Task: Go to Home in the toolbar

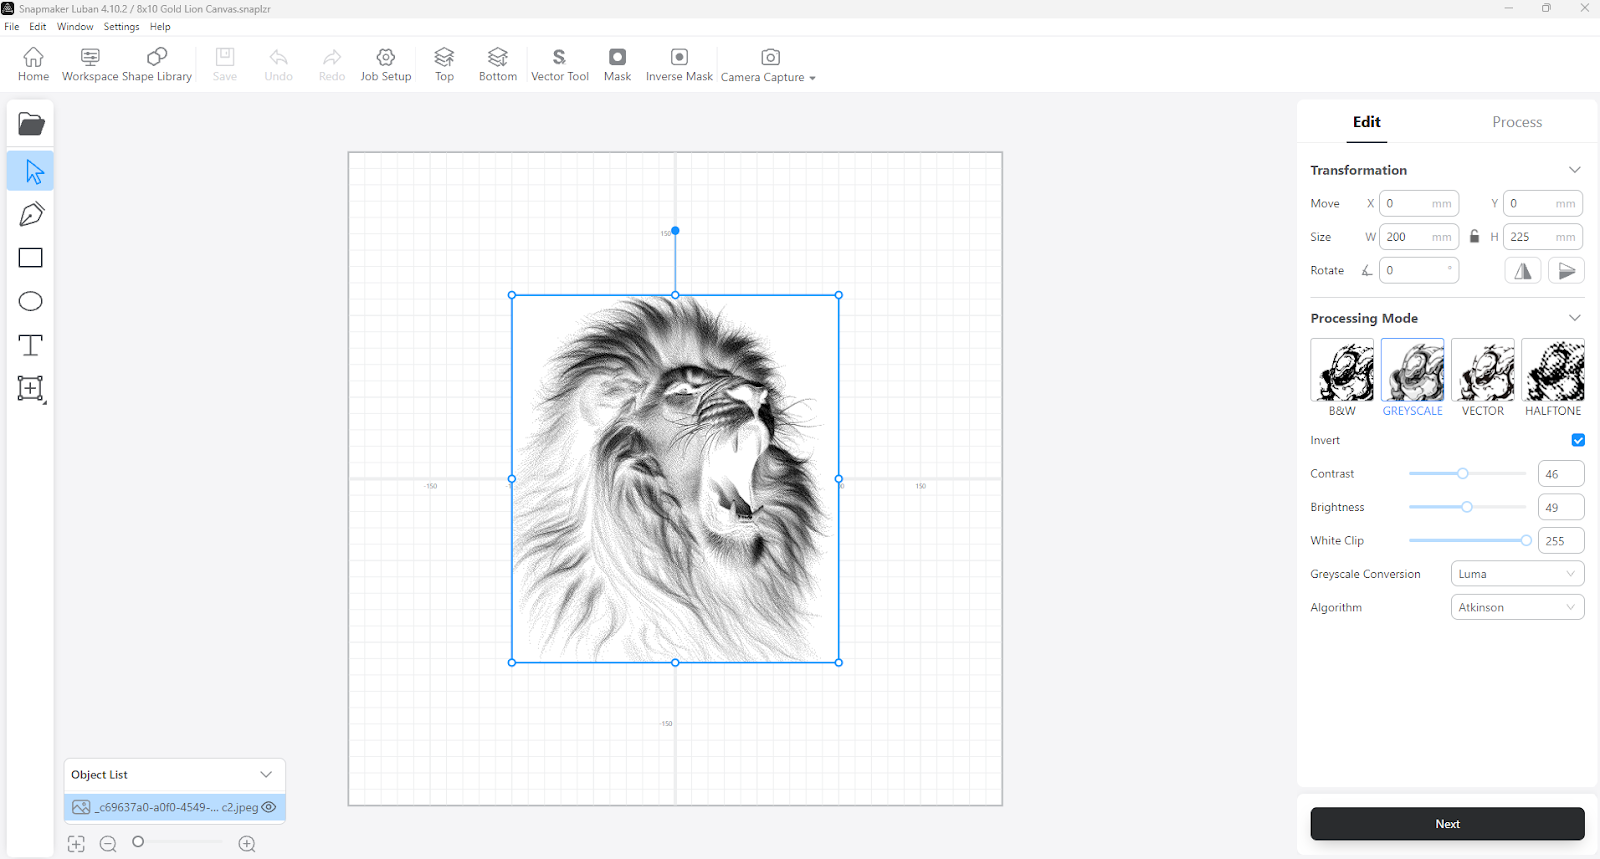Action: pos(33,64)
